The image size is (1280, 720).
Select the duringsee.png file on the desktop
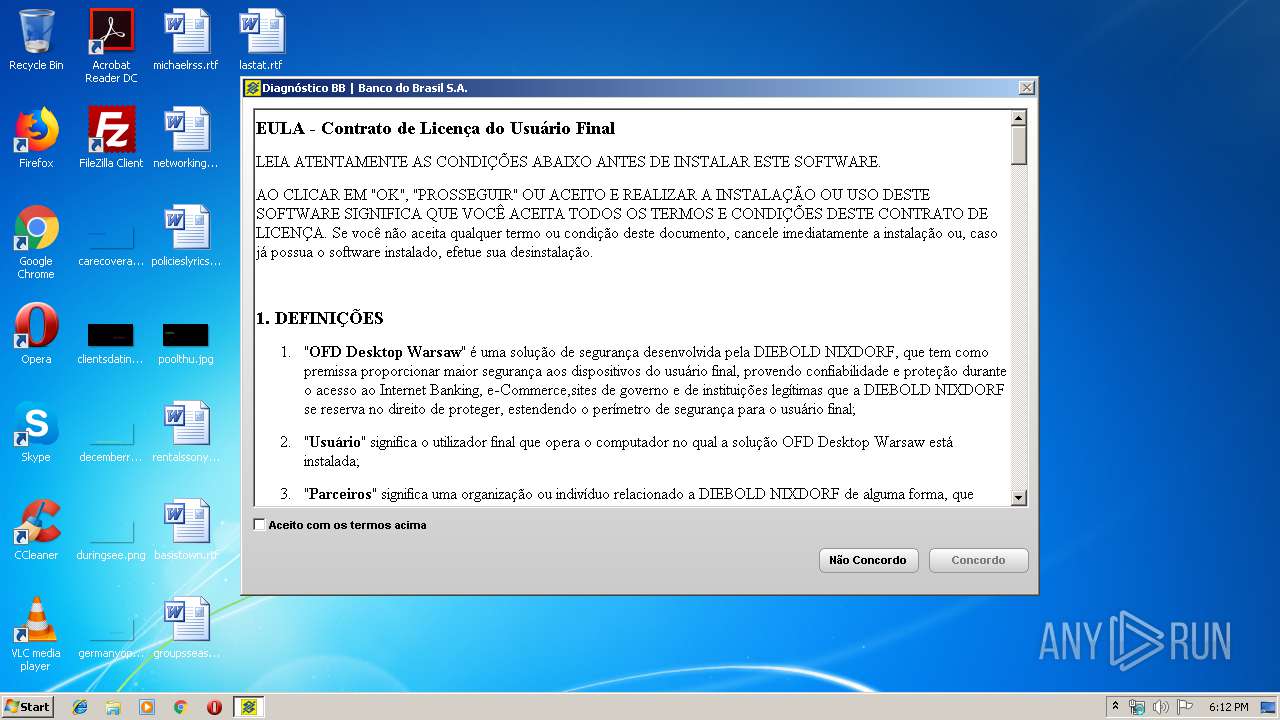pos(111,538)
